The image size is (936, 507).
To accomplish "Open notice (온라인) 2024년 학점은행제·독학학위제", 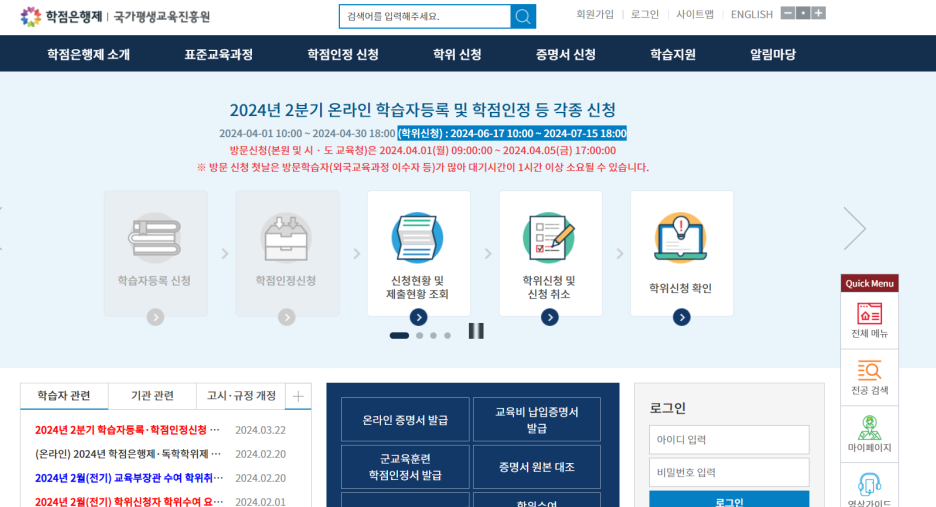I will 127,454.
